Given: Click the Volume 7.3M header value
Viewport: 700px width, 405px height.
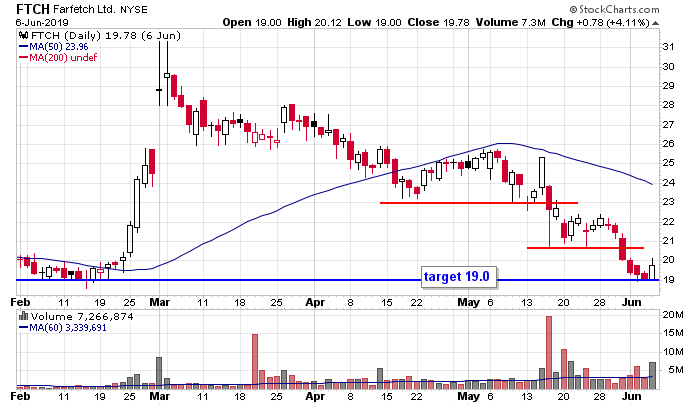Looking at the screenshot, I should (510, 22).
